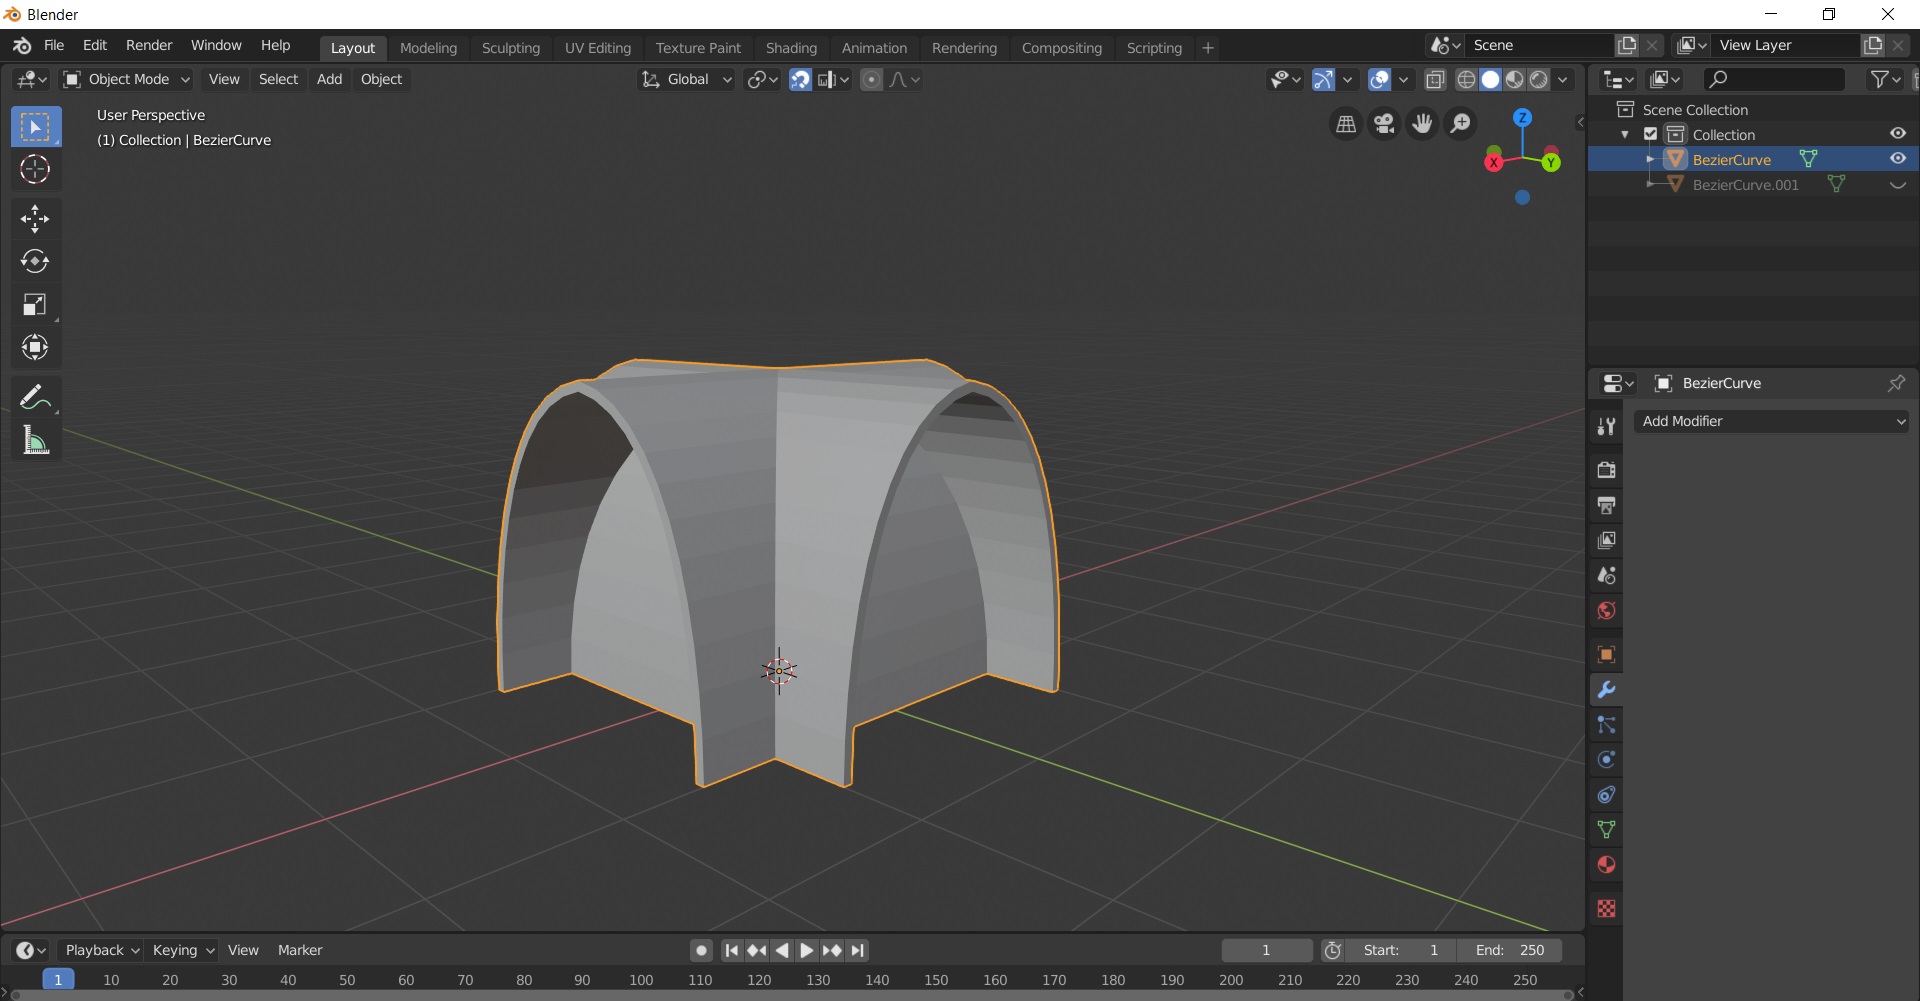Open the shading options dropdown arrow
The width and height of the screenshot is (1920, 1001).
click(x=1563, y=79)
